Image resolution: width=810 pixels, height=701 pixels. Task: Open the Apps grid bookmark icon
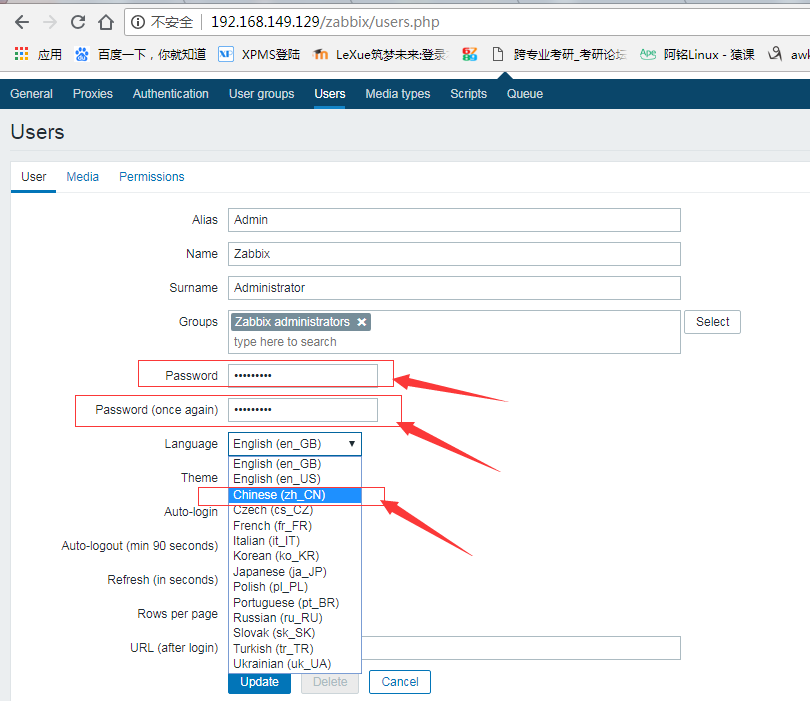(x=21, y=54)
